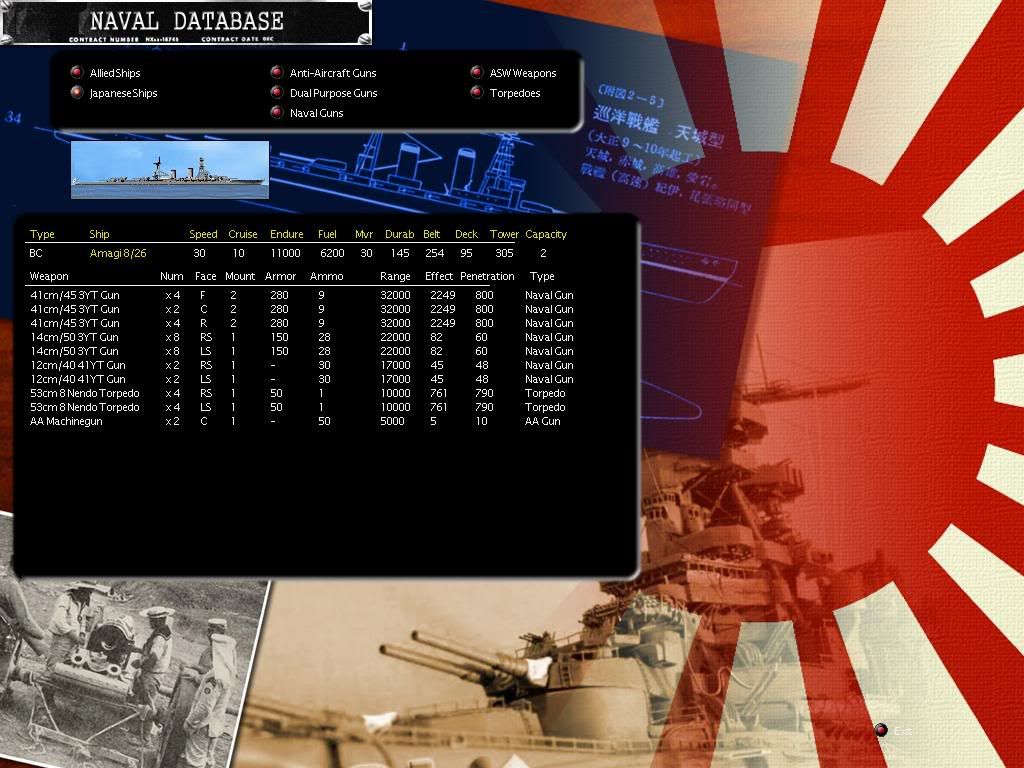Image resolution: width=1024 pixels, height=768 pixels.
Task: Click the 5000 range value for AA Machinegun
Action: click(x=392, y=421)
